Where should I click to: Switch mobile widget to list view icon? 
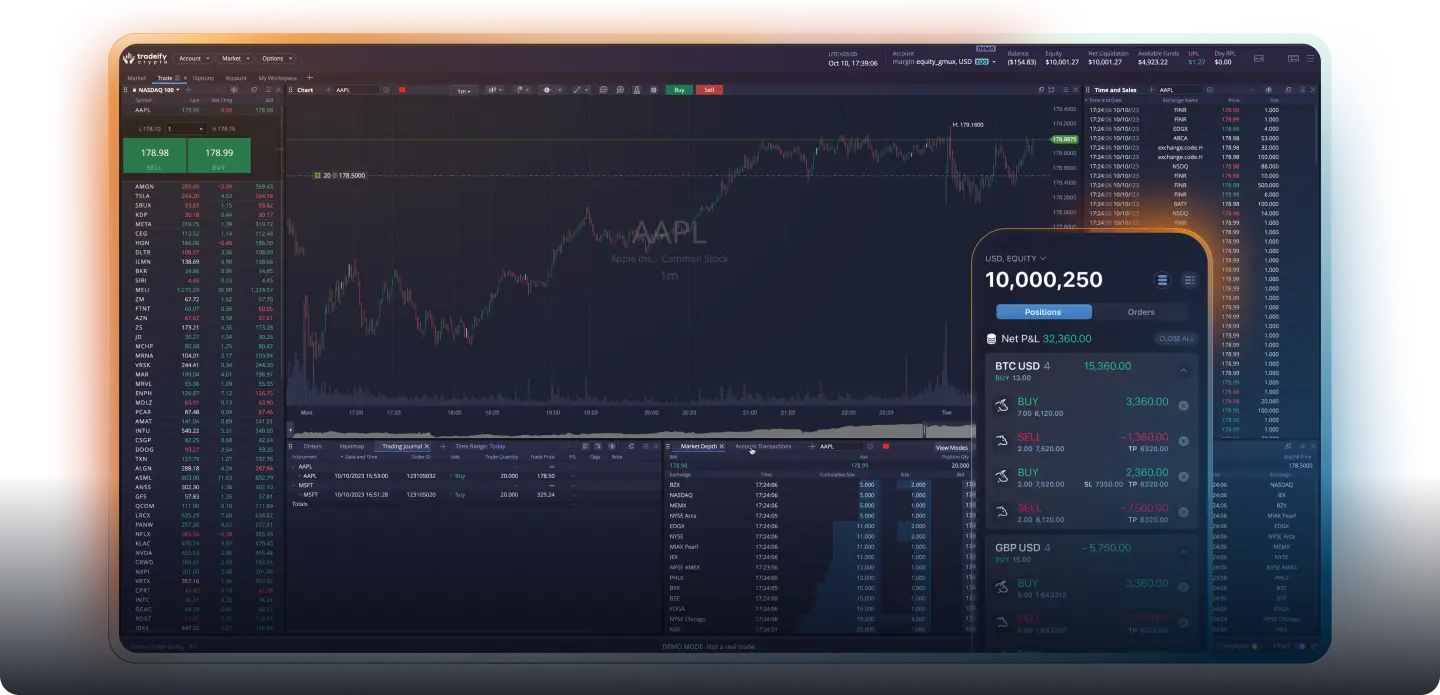click(x=1162, y=280)
